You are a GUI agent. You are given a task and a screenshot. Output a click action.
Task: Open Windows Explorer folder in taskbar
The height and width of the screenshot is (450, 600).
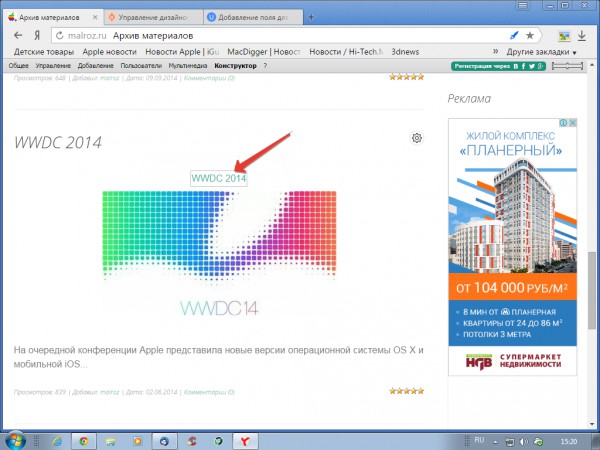point(111,441)
